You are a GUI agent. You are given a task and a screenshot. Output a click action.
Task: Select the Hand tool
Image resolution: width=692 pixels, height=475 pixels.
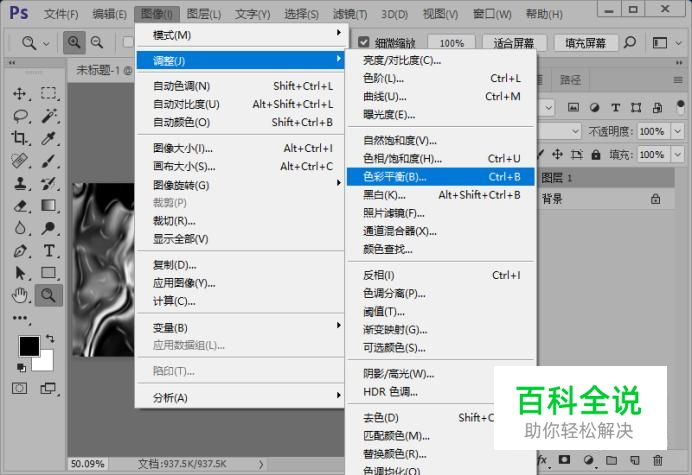click(x=20, y=295)
